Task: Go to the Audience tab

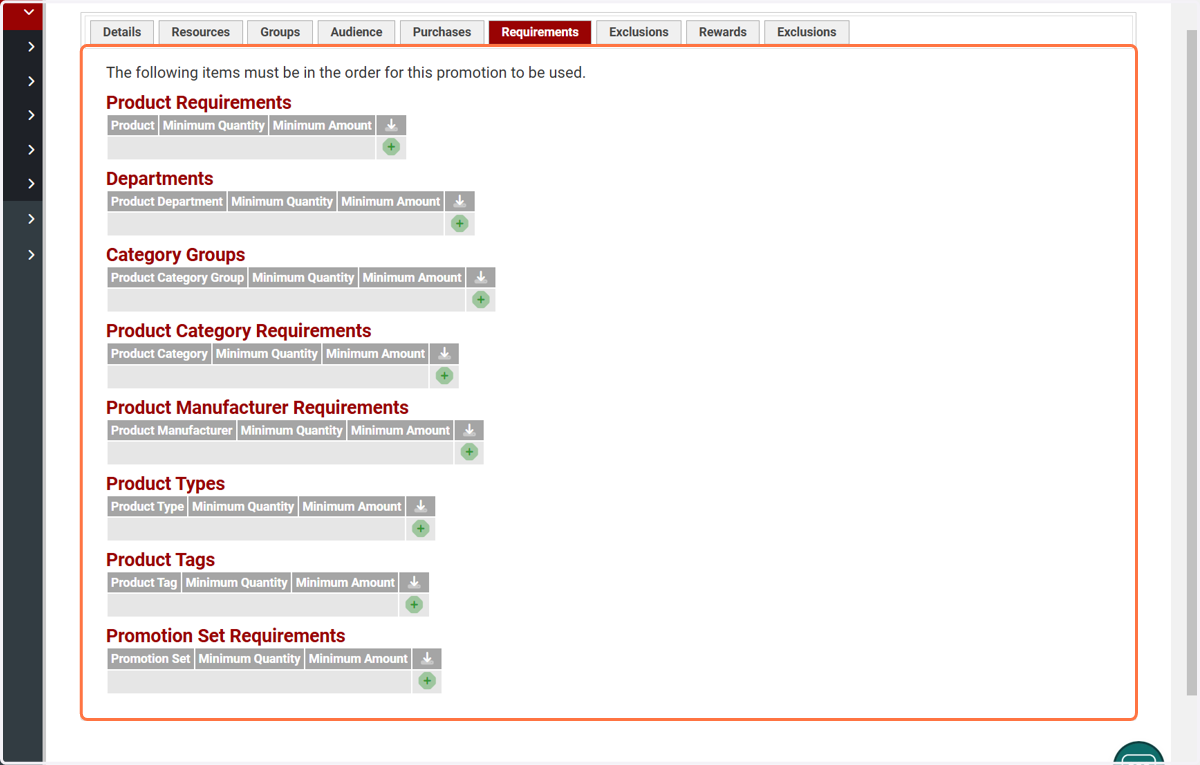Action: [x=357, y=32]
